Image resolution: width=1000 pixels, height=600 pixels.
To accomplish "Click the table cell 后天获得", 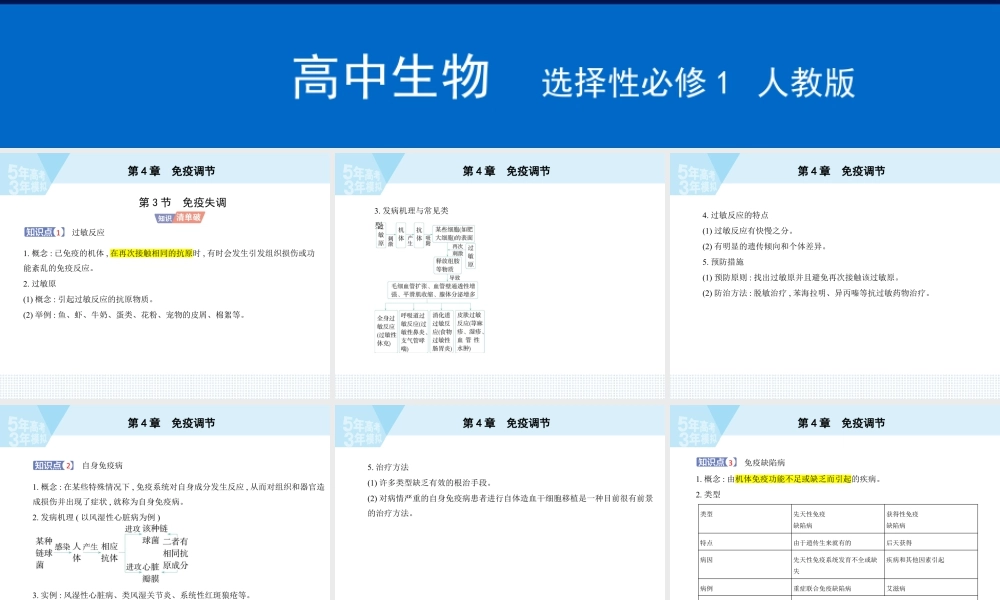I will 930,543.
